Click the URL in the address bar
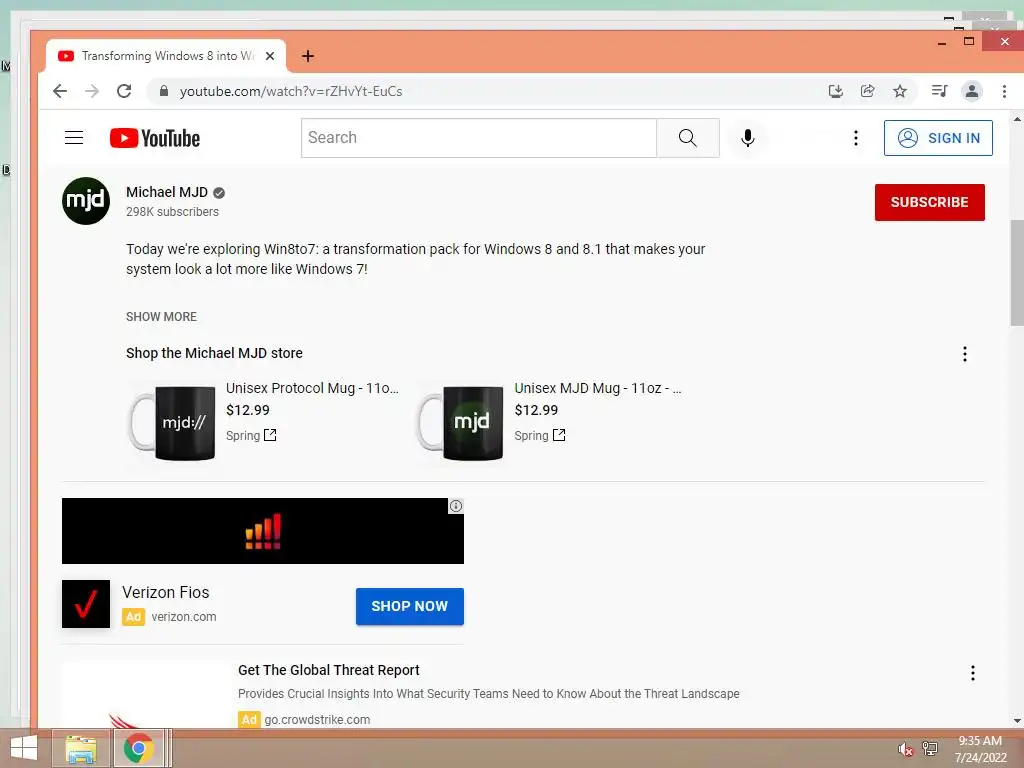The height and width of the screenshot is (768, 1024). point(291,91)
